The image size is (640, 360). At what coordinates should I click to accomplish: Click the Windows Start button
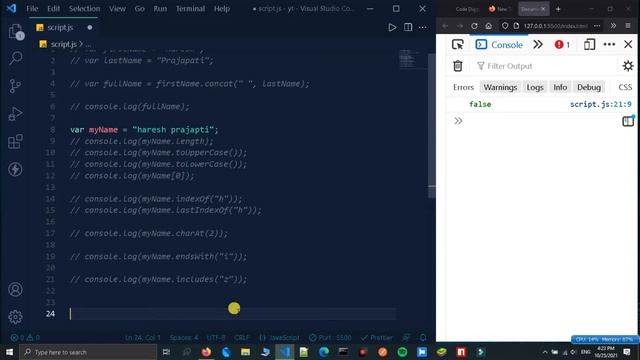9,352
